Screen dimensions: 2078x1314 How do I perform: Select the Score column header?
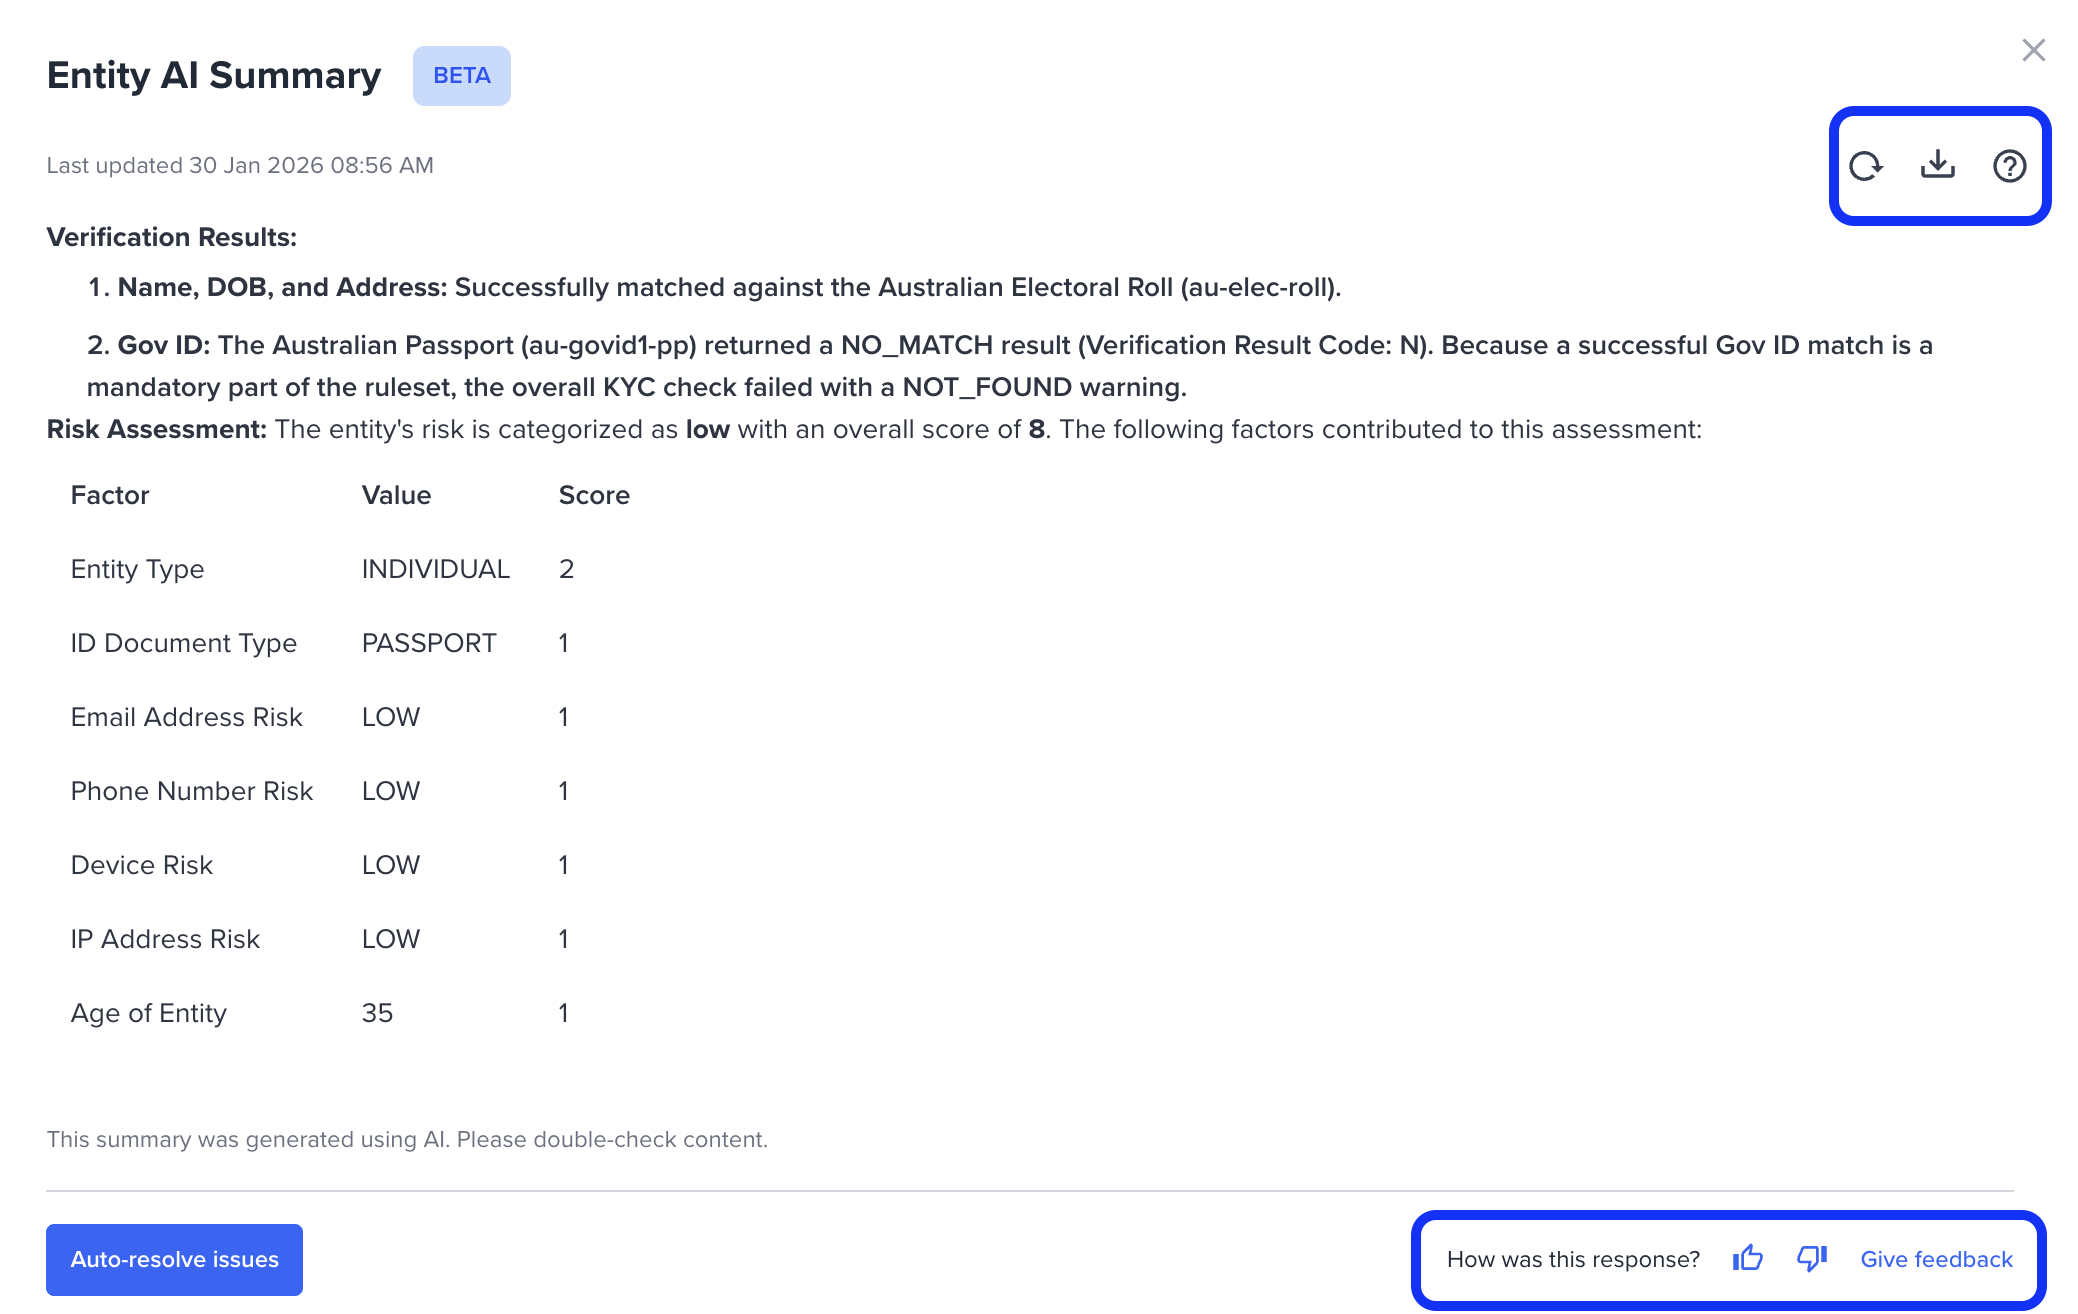click(594, 494)
